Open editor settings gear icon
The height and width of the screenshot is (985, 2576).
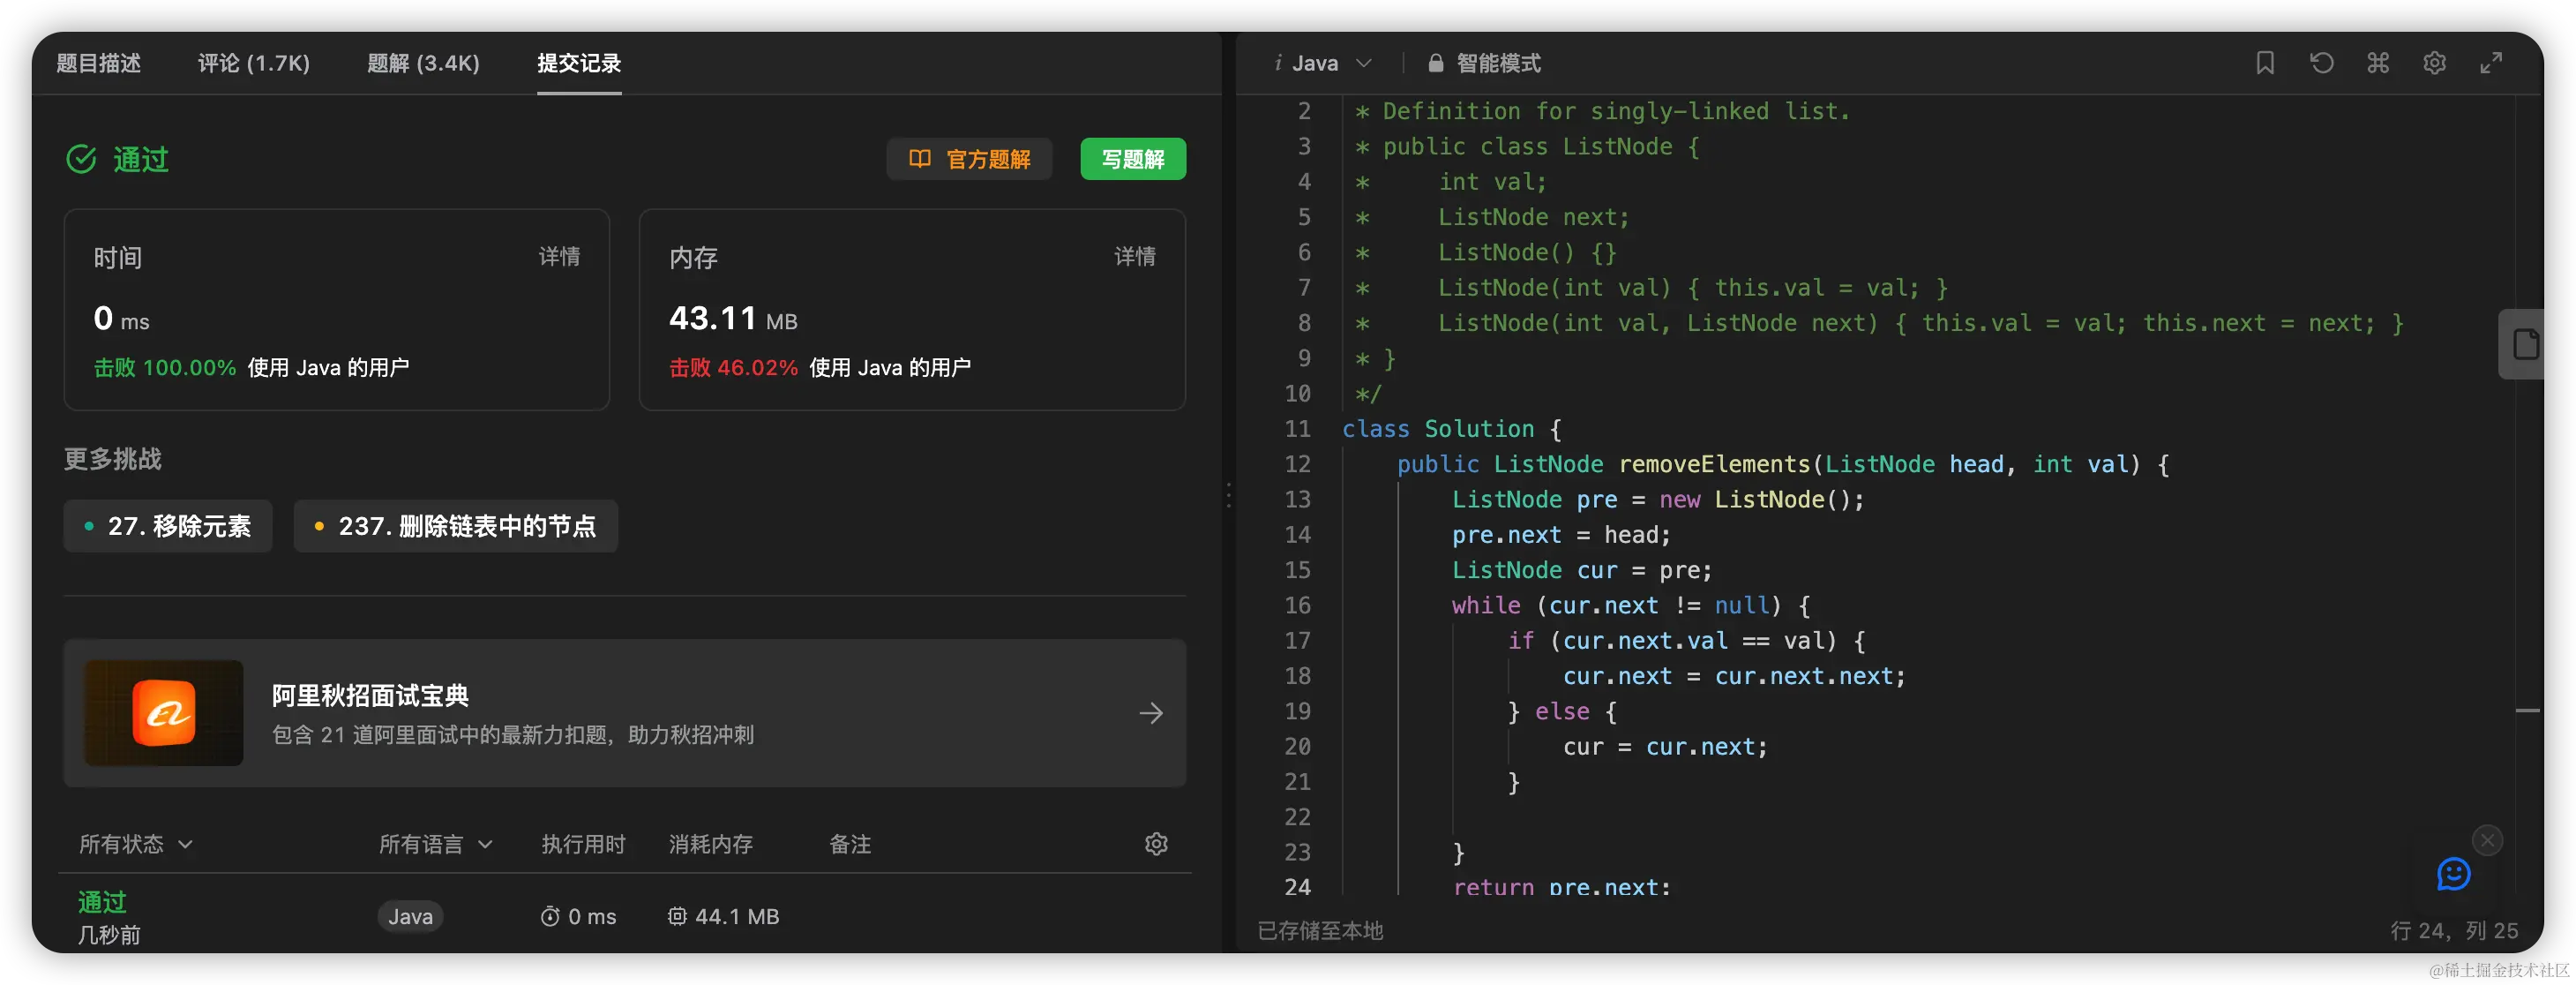tap(2434, 63)
